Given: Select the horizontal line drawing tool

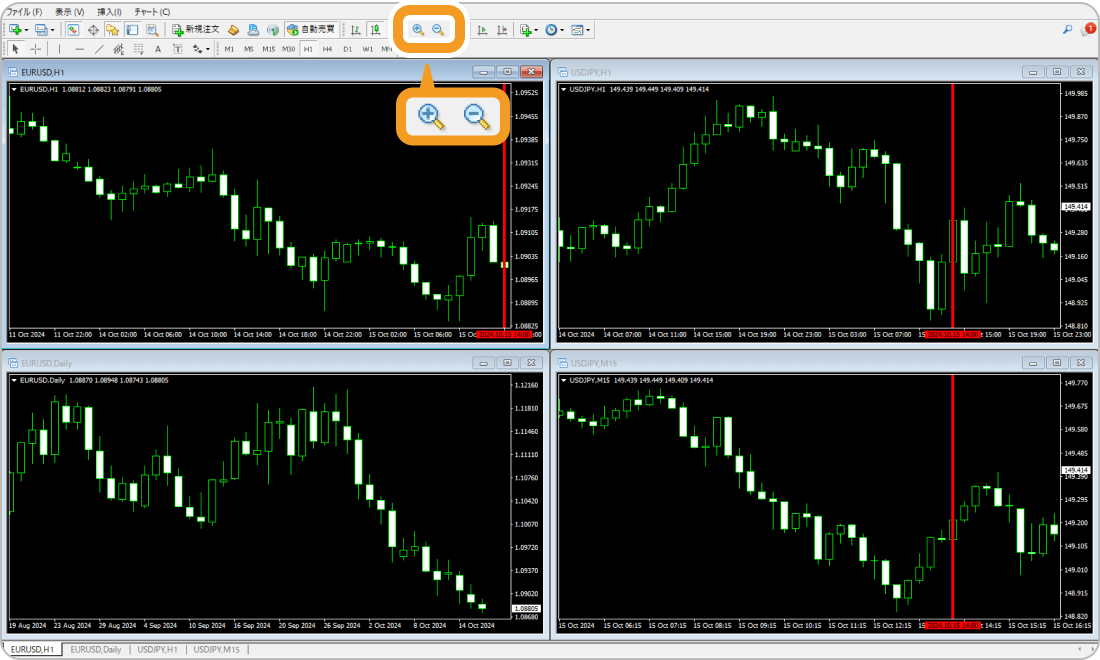Looking at the screenshot, I should tap(79, 49).
